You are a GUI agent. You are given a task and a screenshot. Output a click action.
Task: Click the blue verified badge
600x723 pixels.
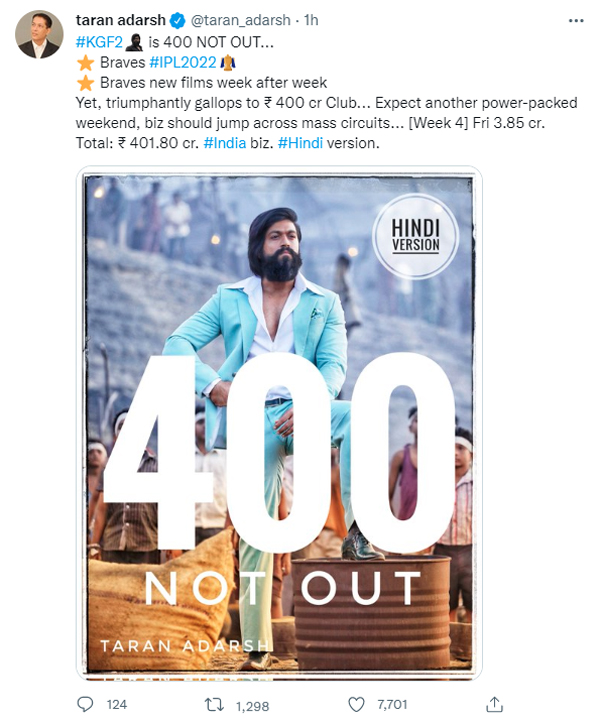tap(178, 21)
